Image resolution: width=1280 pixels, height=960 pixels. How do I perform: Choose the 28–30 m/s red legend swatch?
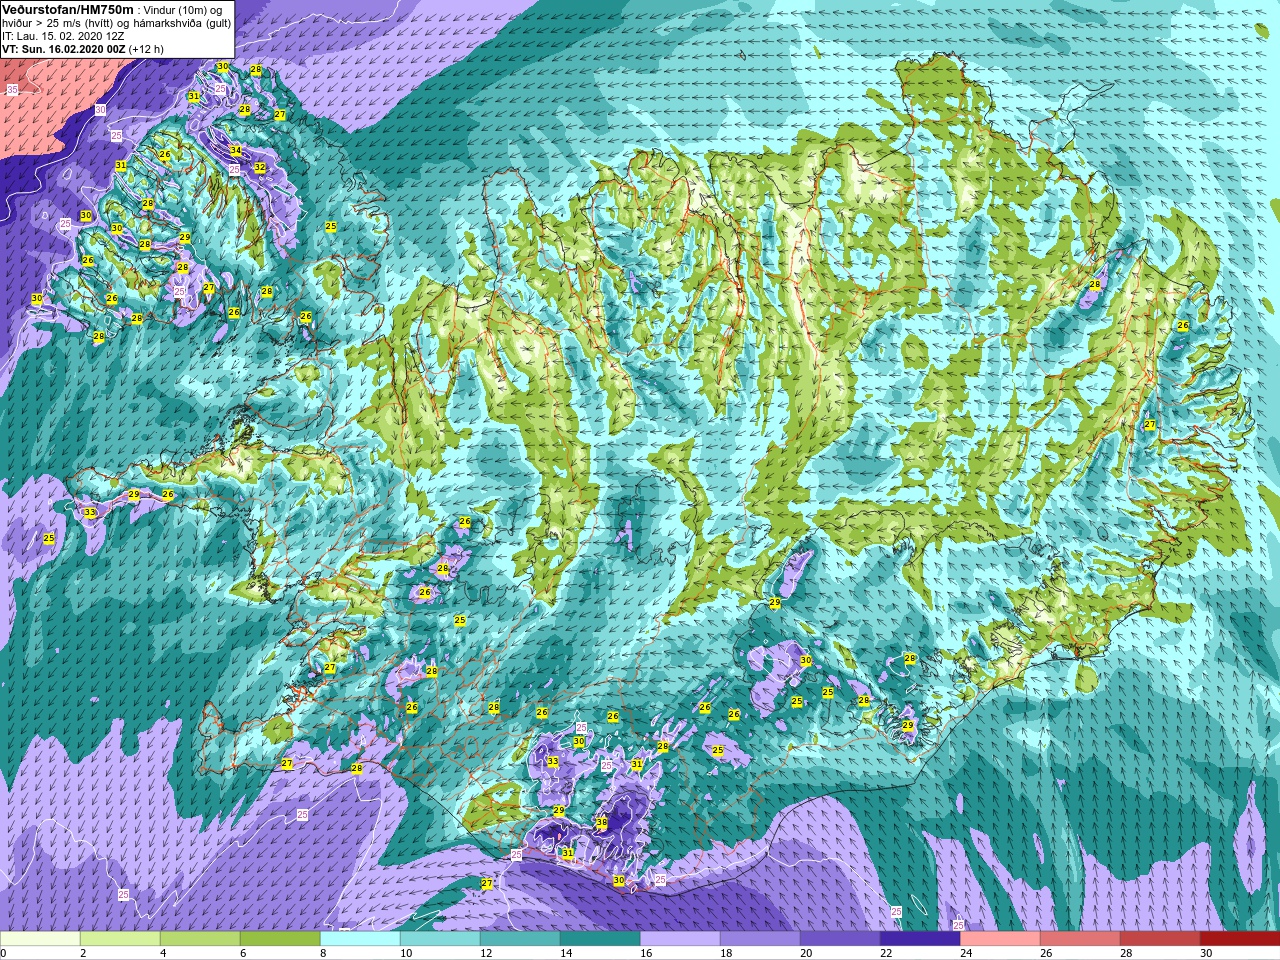(1160, 939)
